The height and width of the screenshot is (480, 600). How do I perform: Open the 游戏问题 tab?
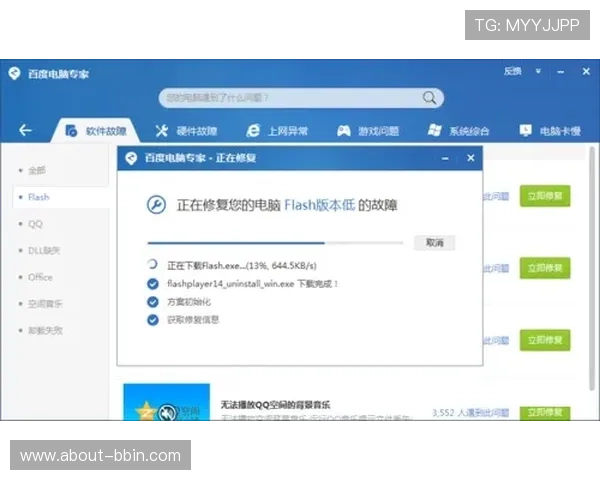point(368,131)
